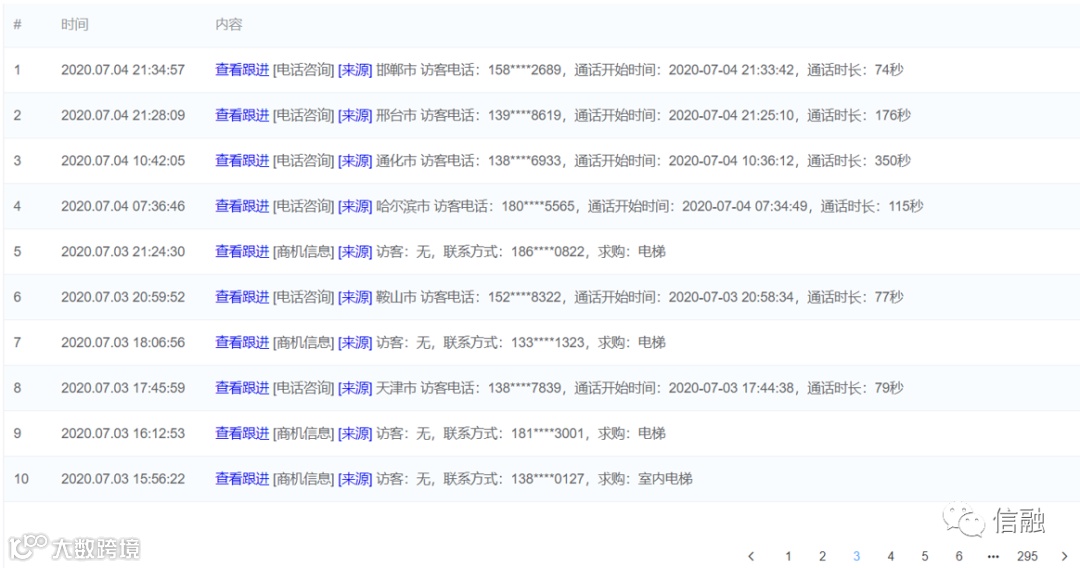Select timestamp 2020.07.04 10:42:05
The height and width of the screenshot is (568, 1080).
[123, 160]
